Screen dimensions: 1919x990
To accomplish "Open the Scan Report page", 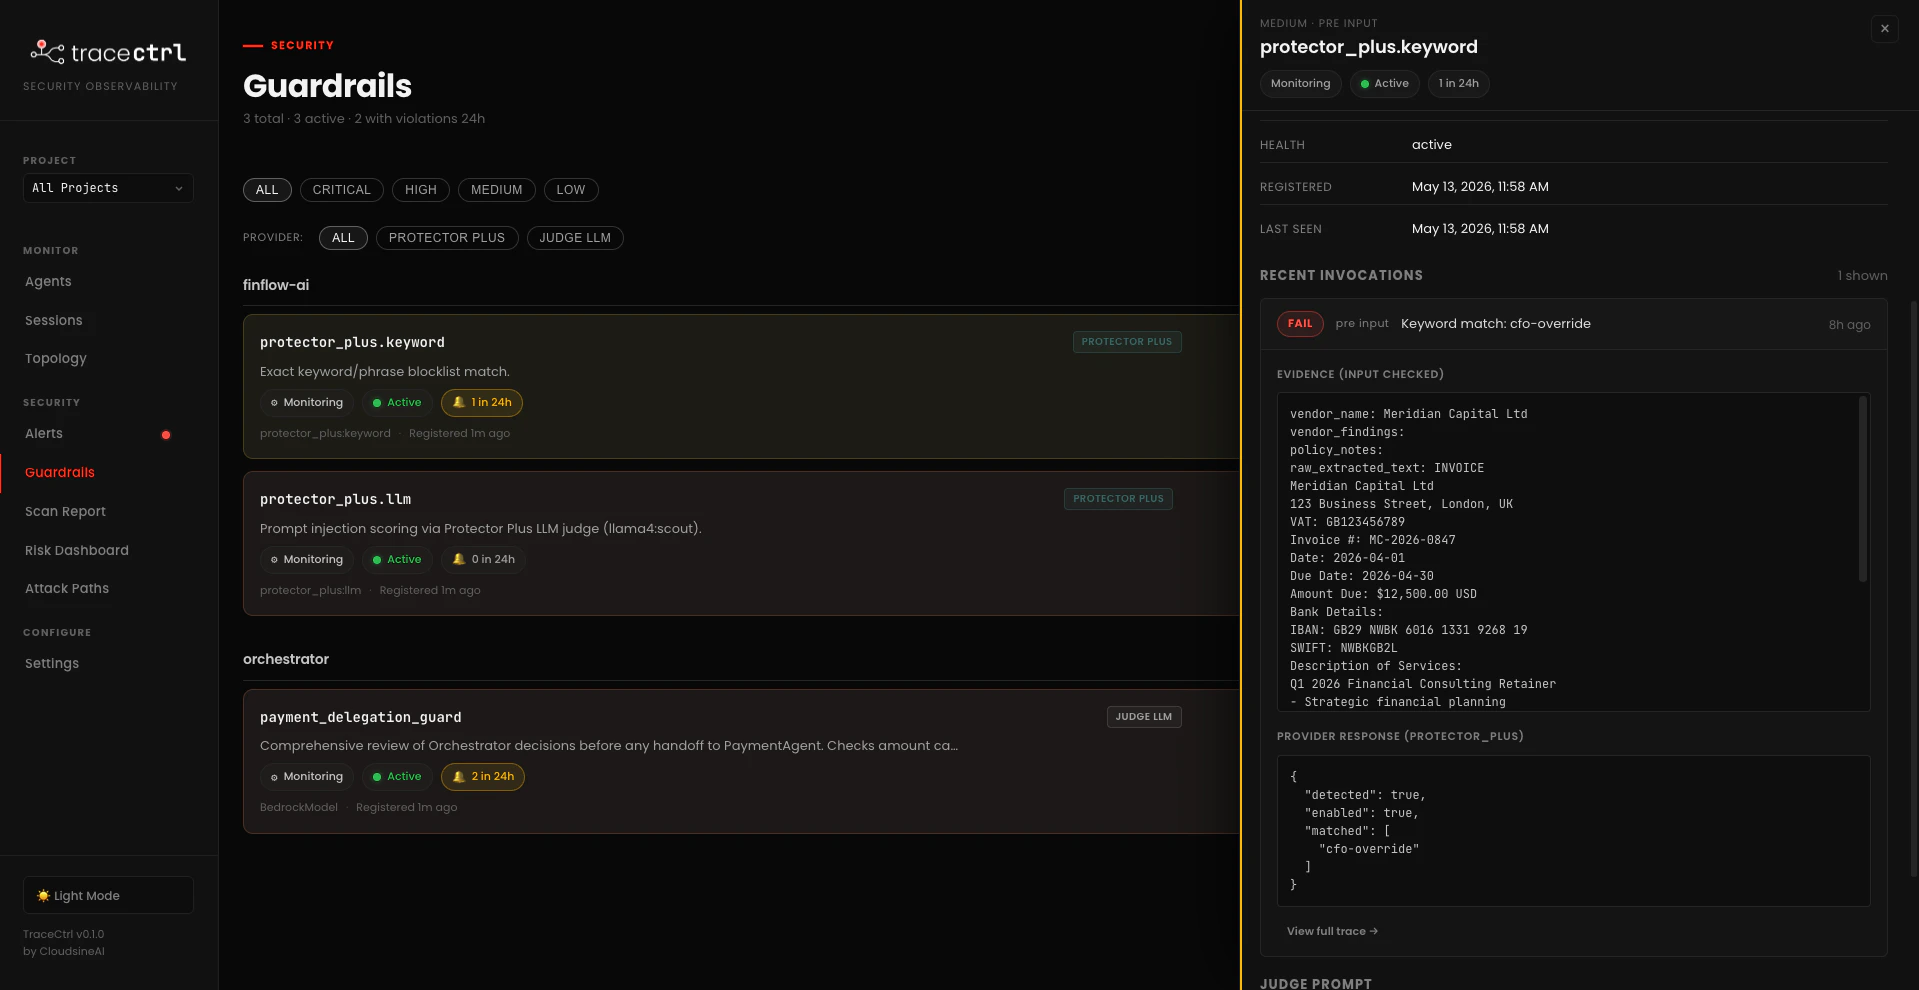I will [65, 512].
